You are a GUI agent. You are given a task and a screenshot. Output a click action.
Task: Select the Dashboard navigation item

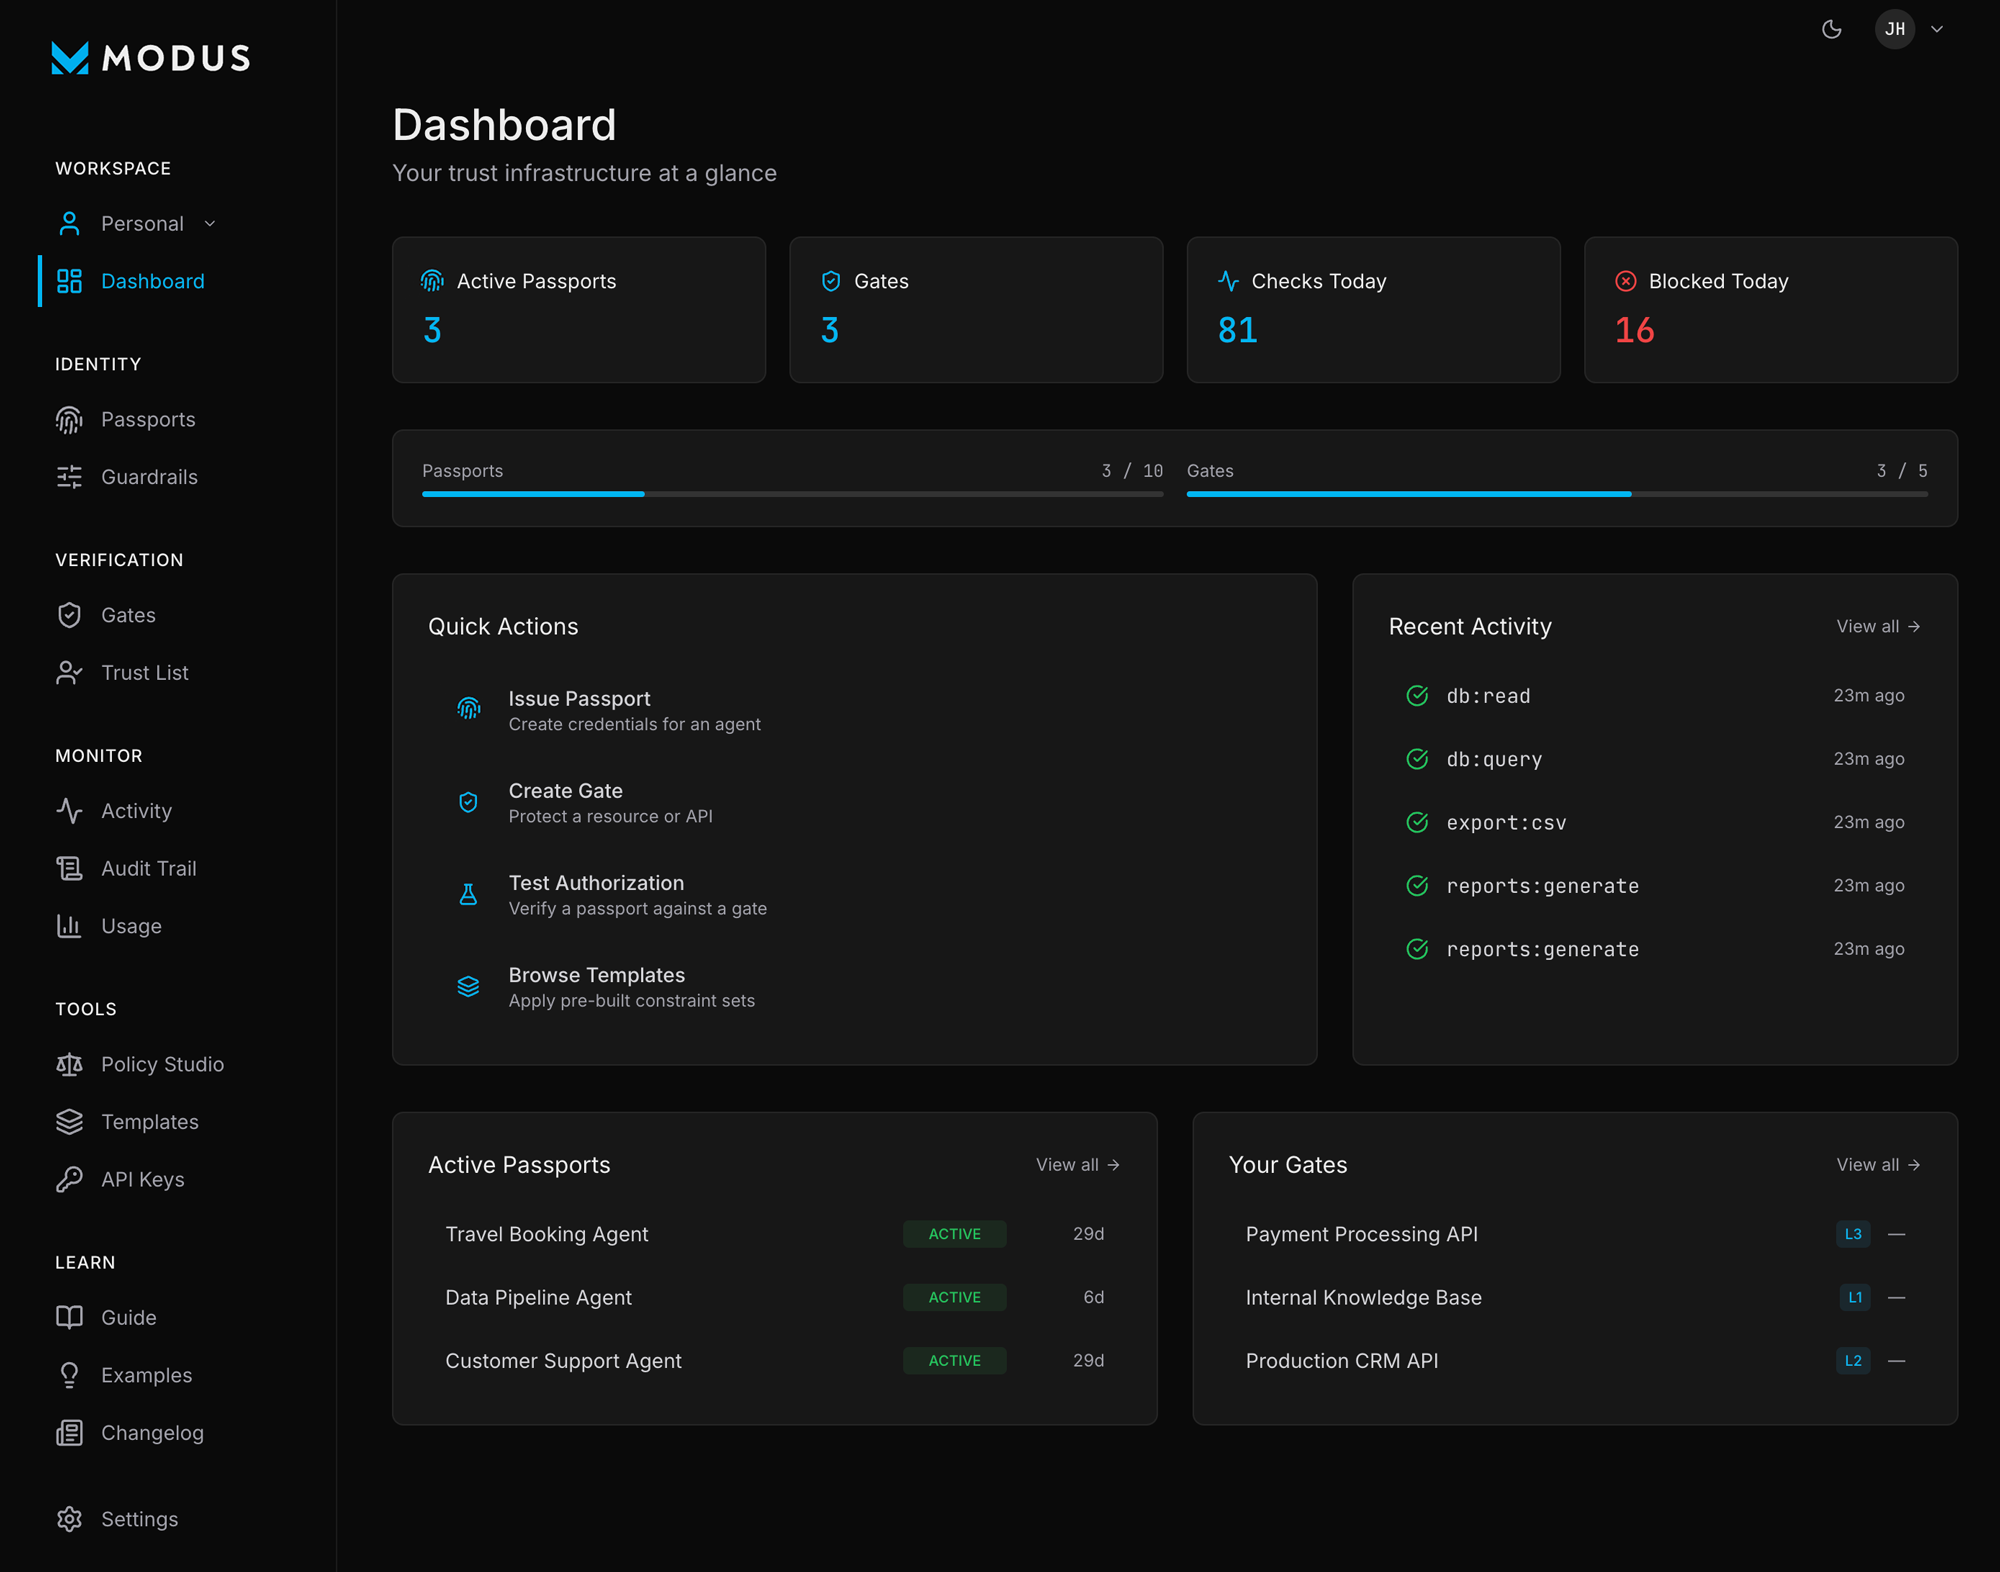coord(152,281)
